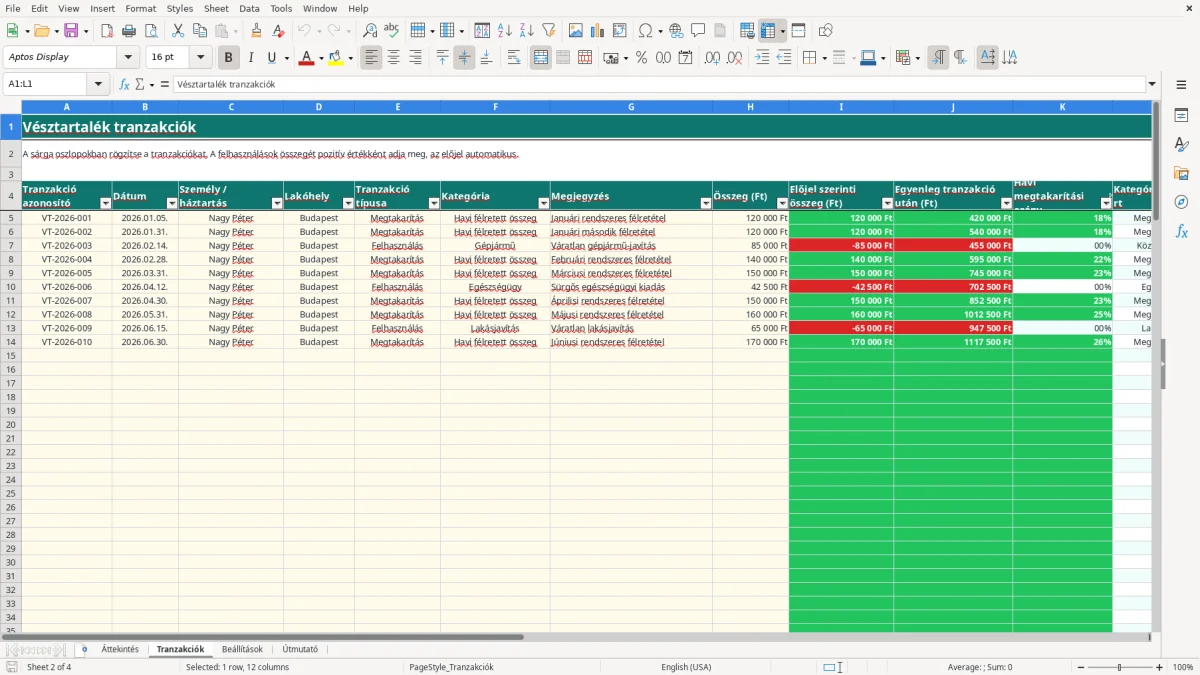This screenshot has height=675, width=1200.
Task: Open the Styles menu
Action: 180,8
